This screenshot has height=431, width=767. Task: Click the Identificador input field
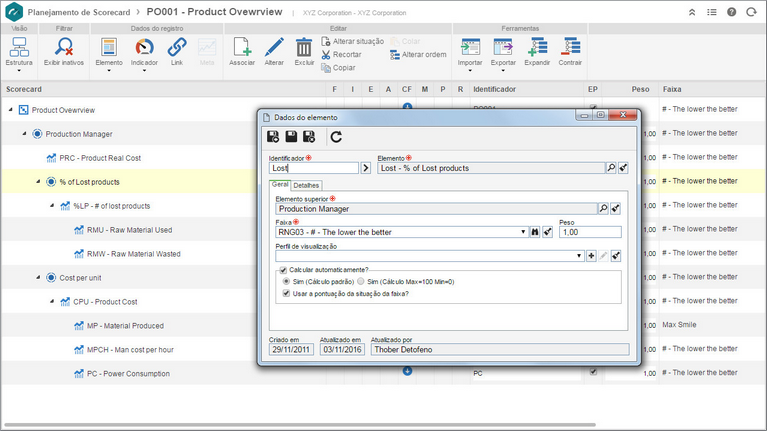(314, 168)
